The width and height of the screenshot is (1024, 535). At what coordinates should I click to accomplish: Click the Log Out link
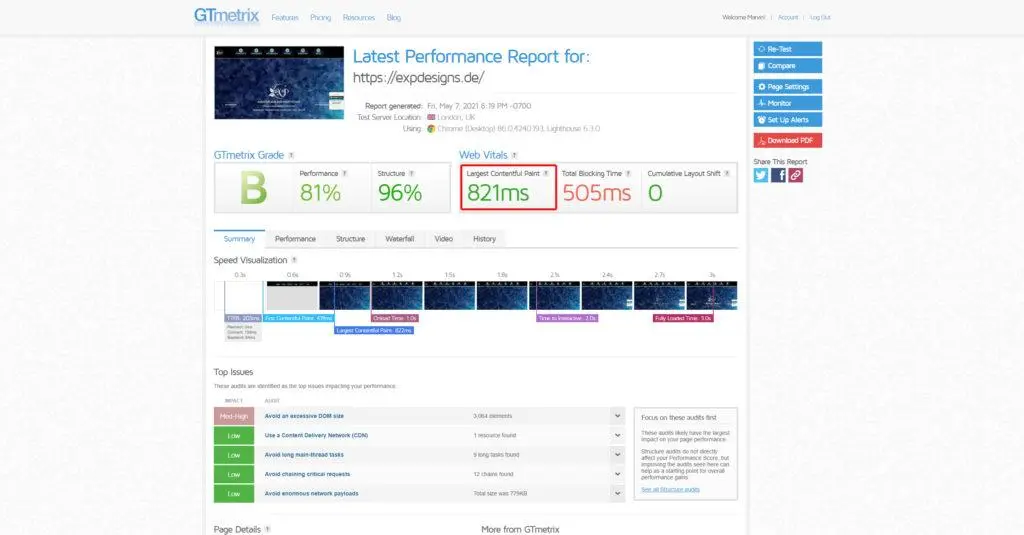click(x=820, y=18)
